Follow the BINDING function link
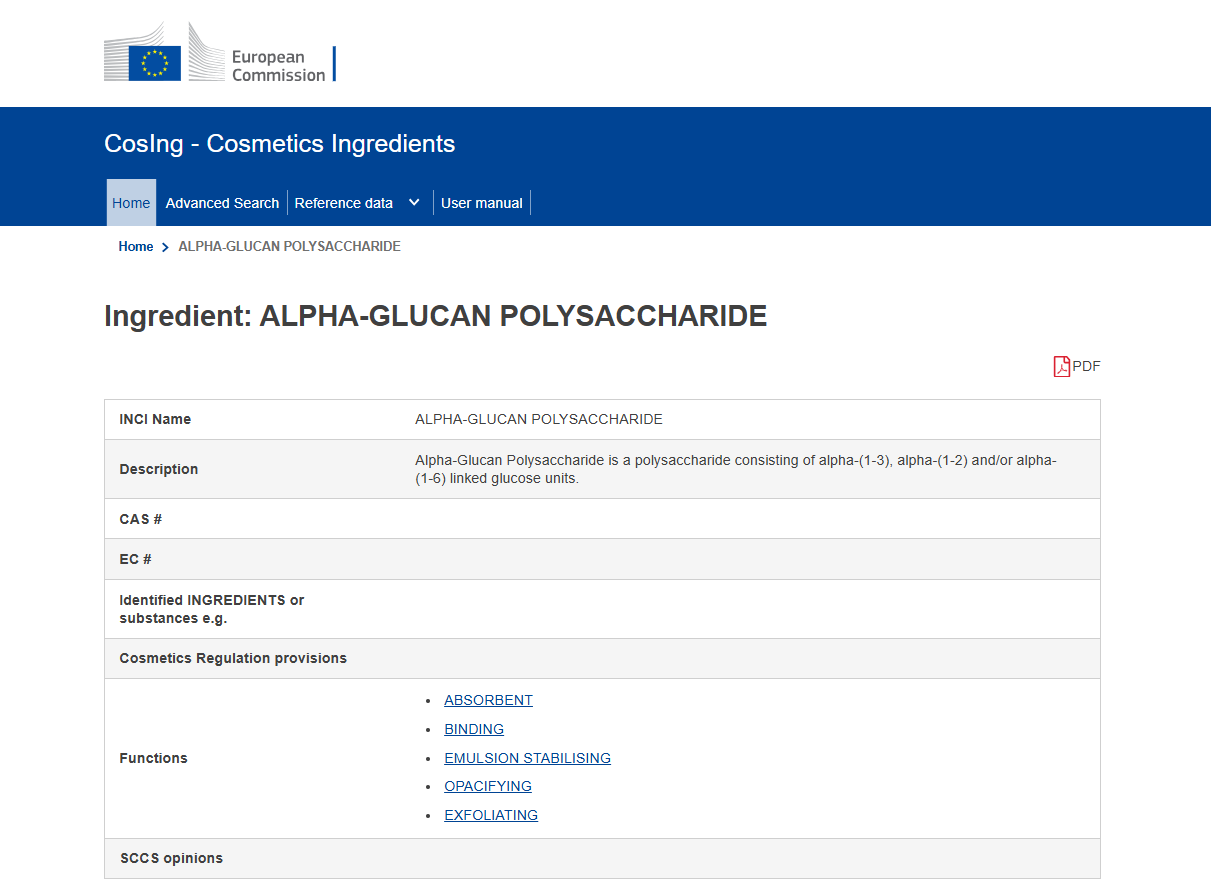 (x=474, y=729)
